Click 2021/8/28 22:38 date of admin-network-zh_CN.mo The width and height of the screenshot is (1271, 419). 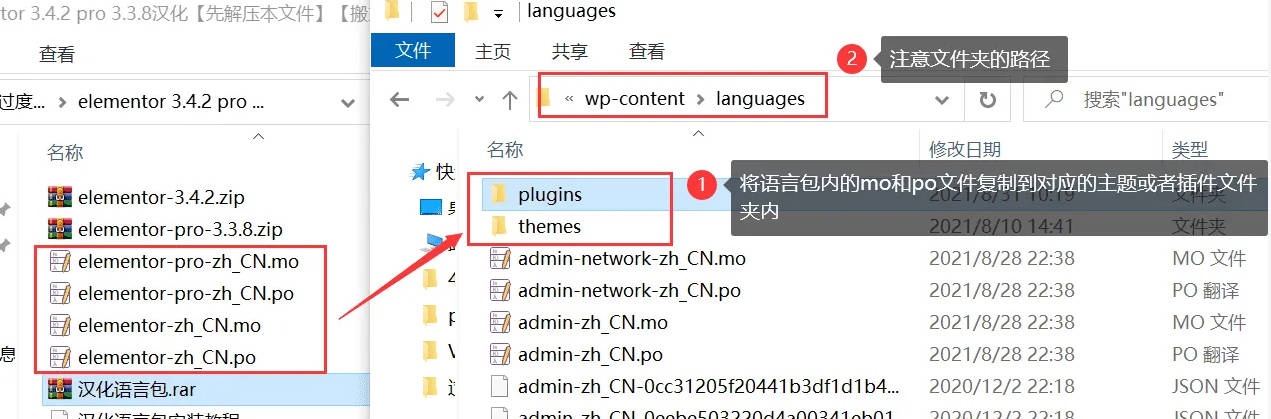pyautogui.click(x=1002, y=259)
